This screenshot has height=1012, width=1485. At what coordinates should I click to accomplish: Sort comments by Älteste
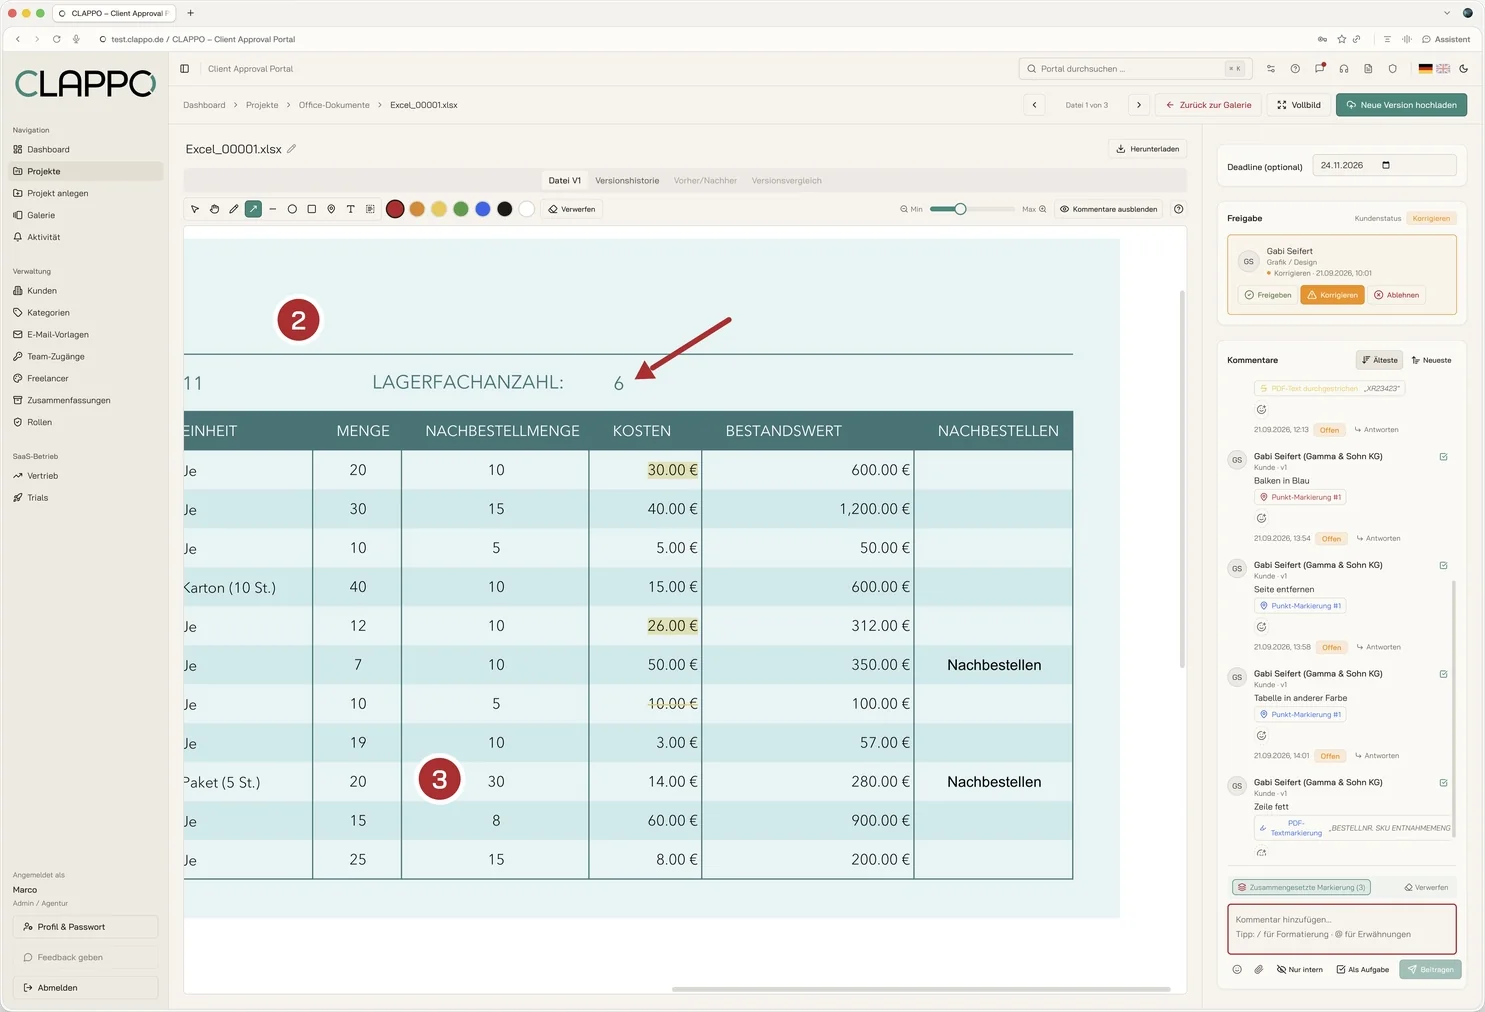click(1380, 360)
